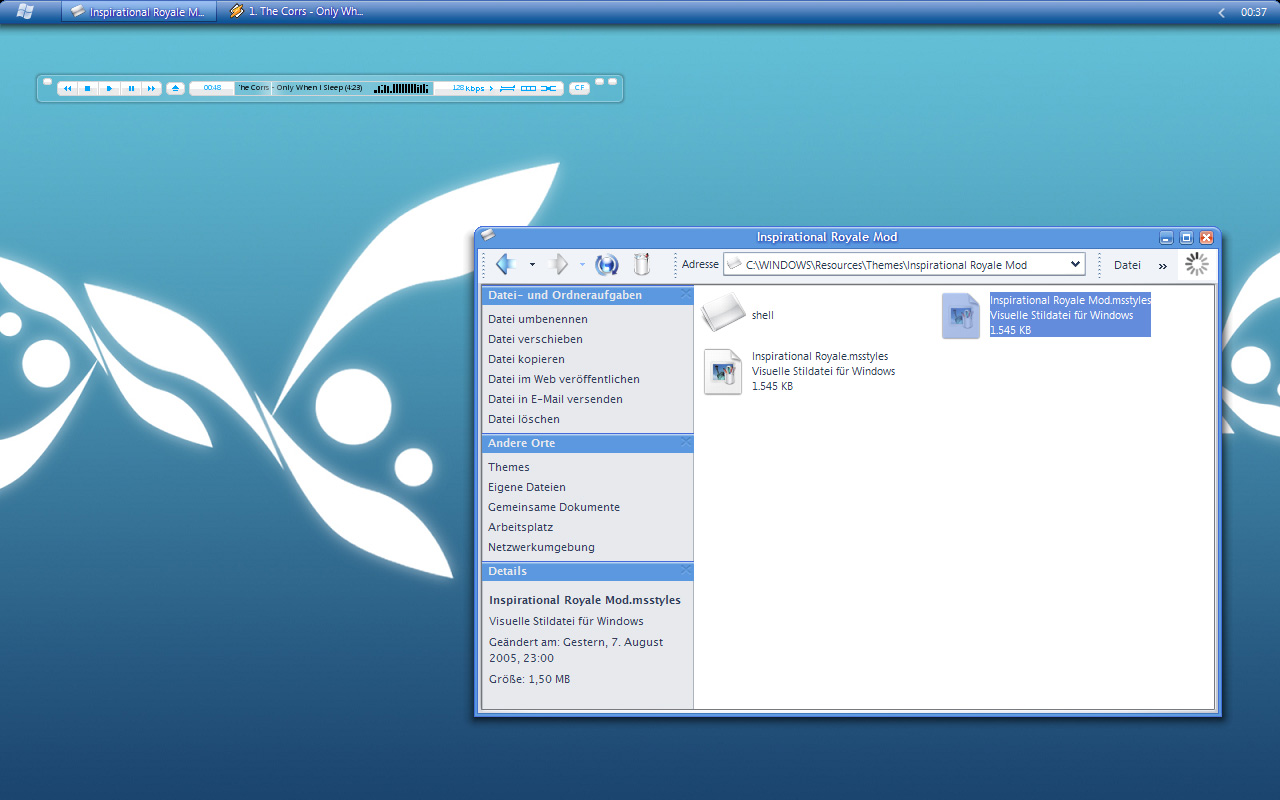Click the 00:37 clock in the tray

(x=1254, y=12)
